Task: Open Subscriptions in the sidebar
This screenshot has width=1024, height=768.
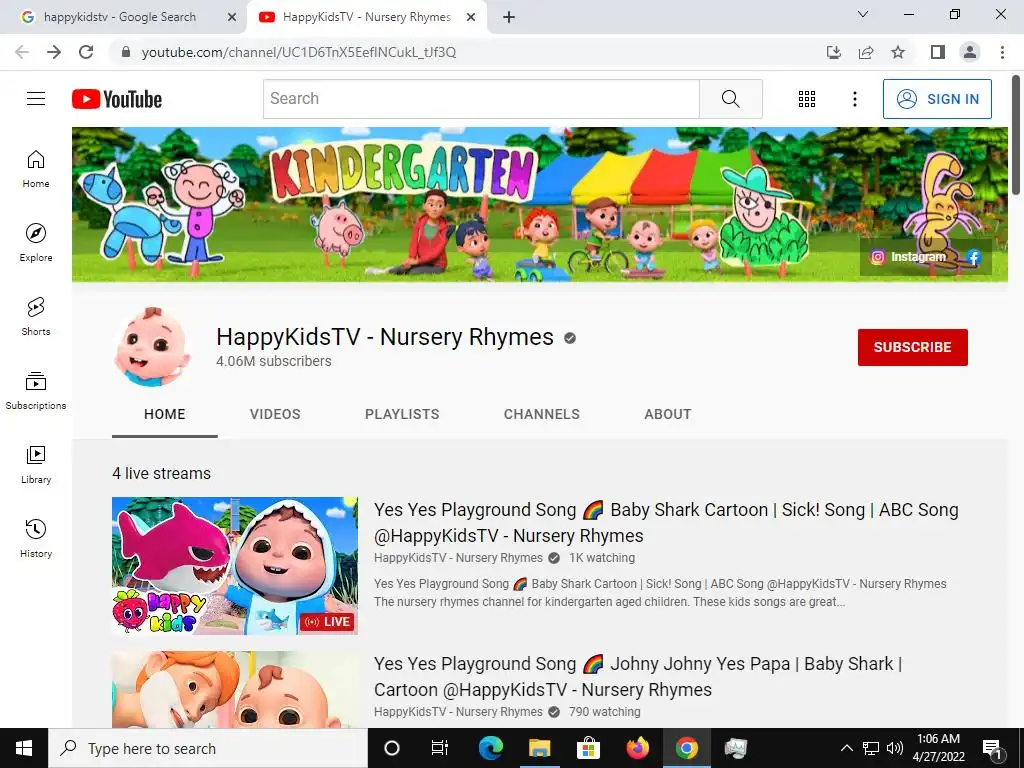Action: point(36,391)
